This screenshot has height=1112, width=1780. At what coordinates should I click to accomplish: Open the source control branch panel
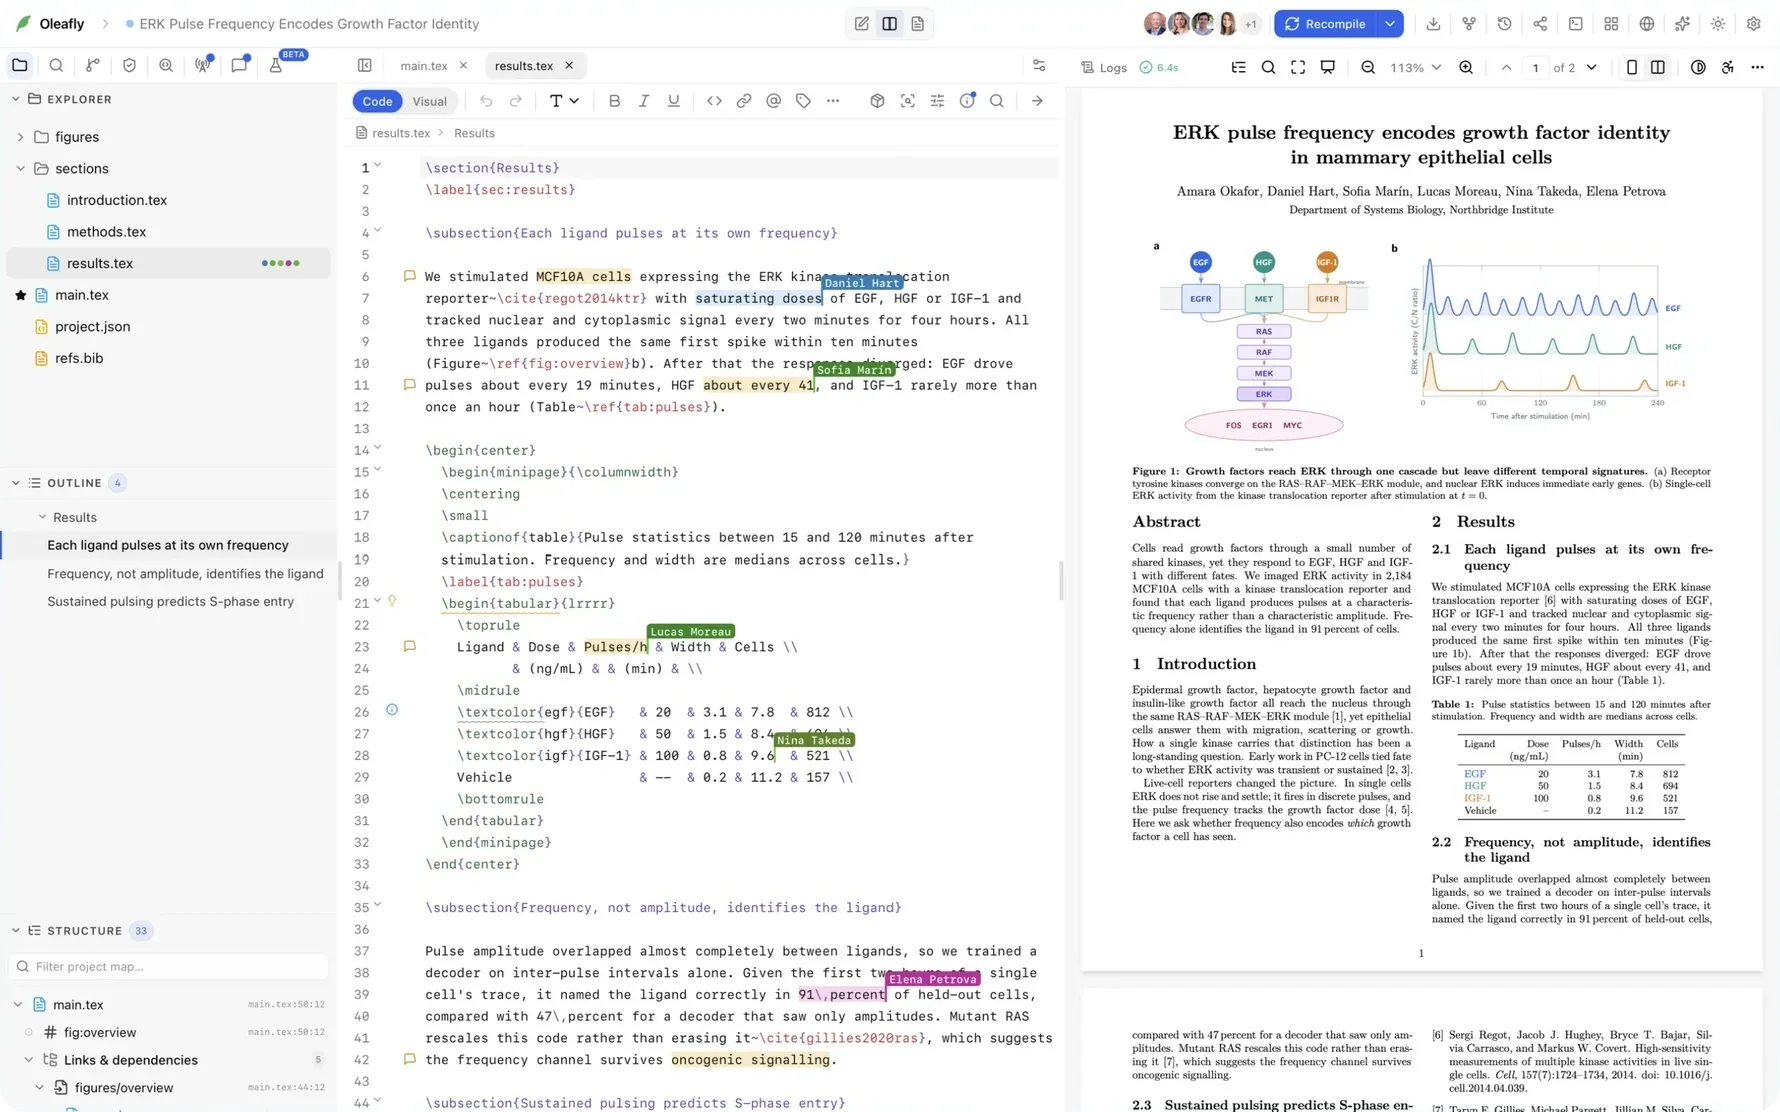tap(93, 65)
